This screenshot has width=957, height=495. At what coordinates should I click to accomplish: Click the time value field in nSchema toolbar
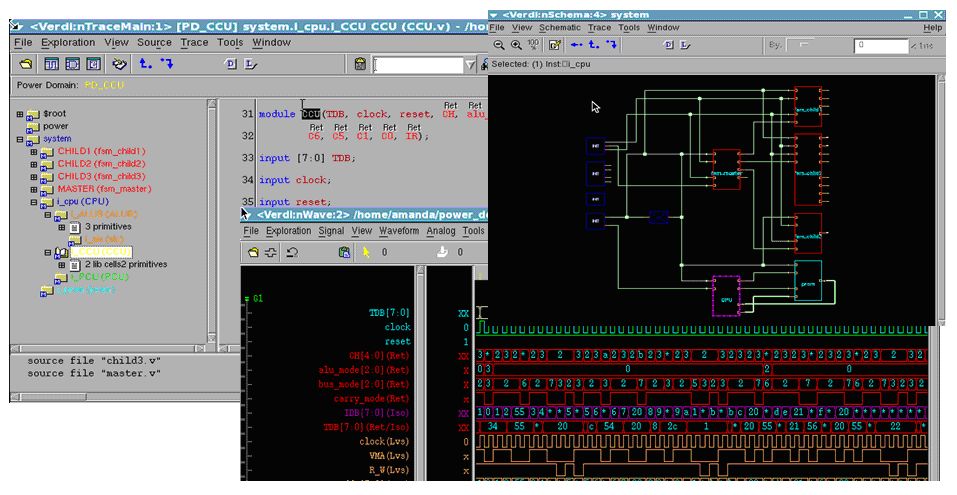[x=881, y=45]
